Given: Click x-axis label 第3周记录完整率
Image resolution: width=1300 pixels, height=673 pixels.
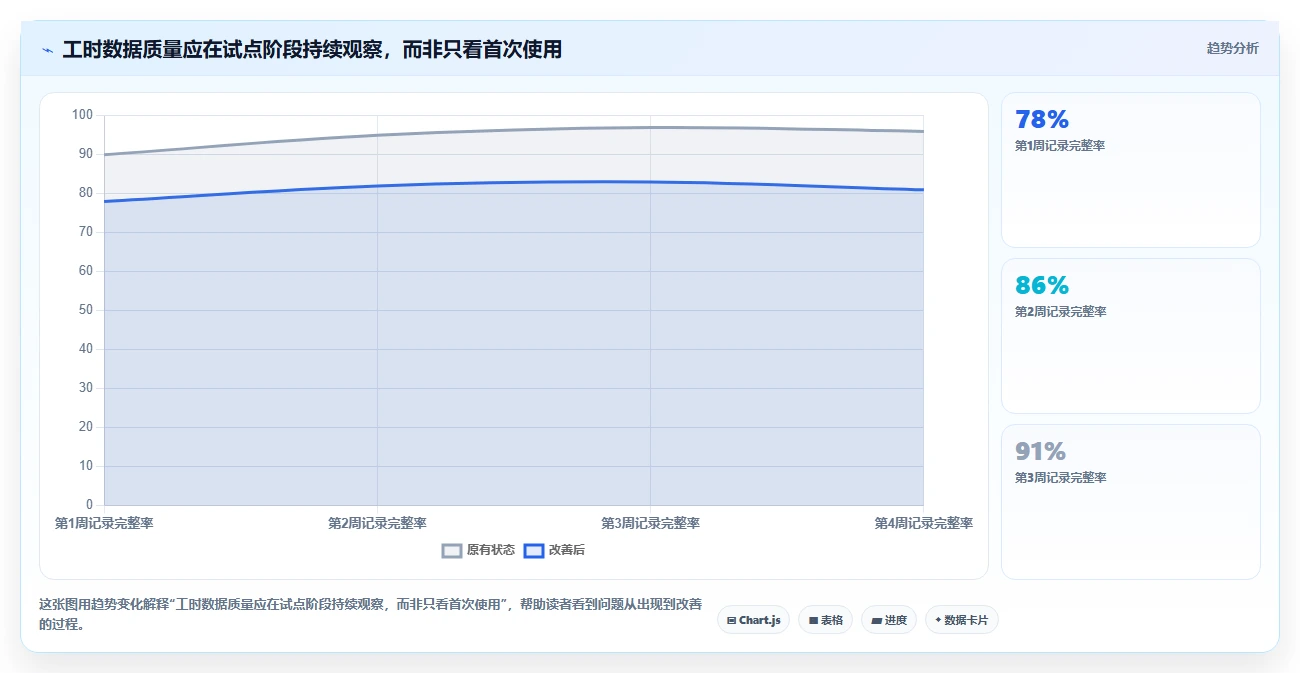Looking at the screenshot, I should coord(650,523).
